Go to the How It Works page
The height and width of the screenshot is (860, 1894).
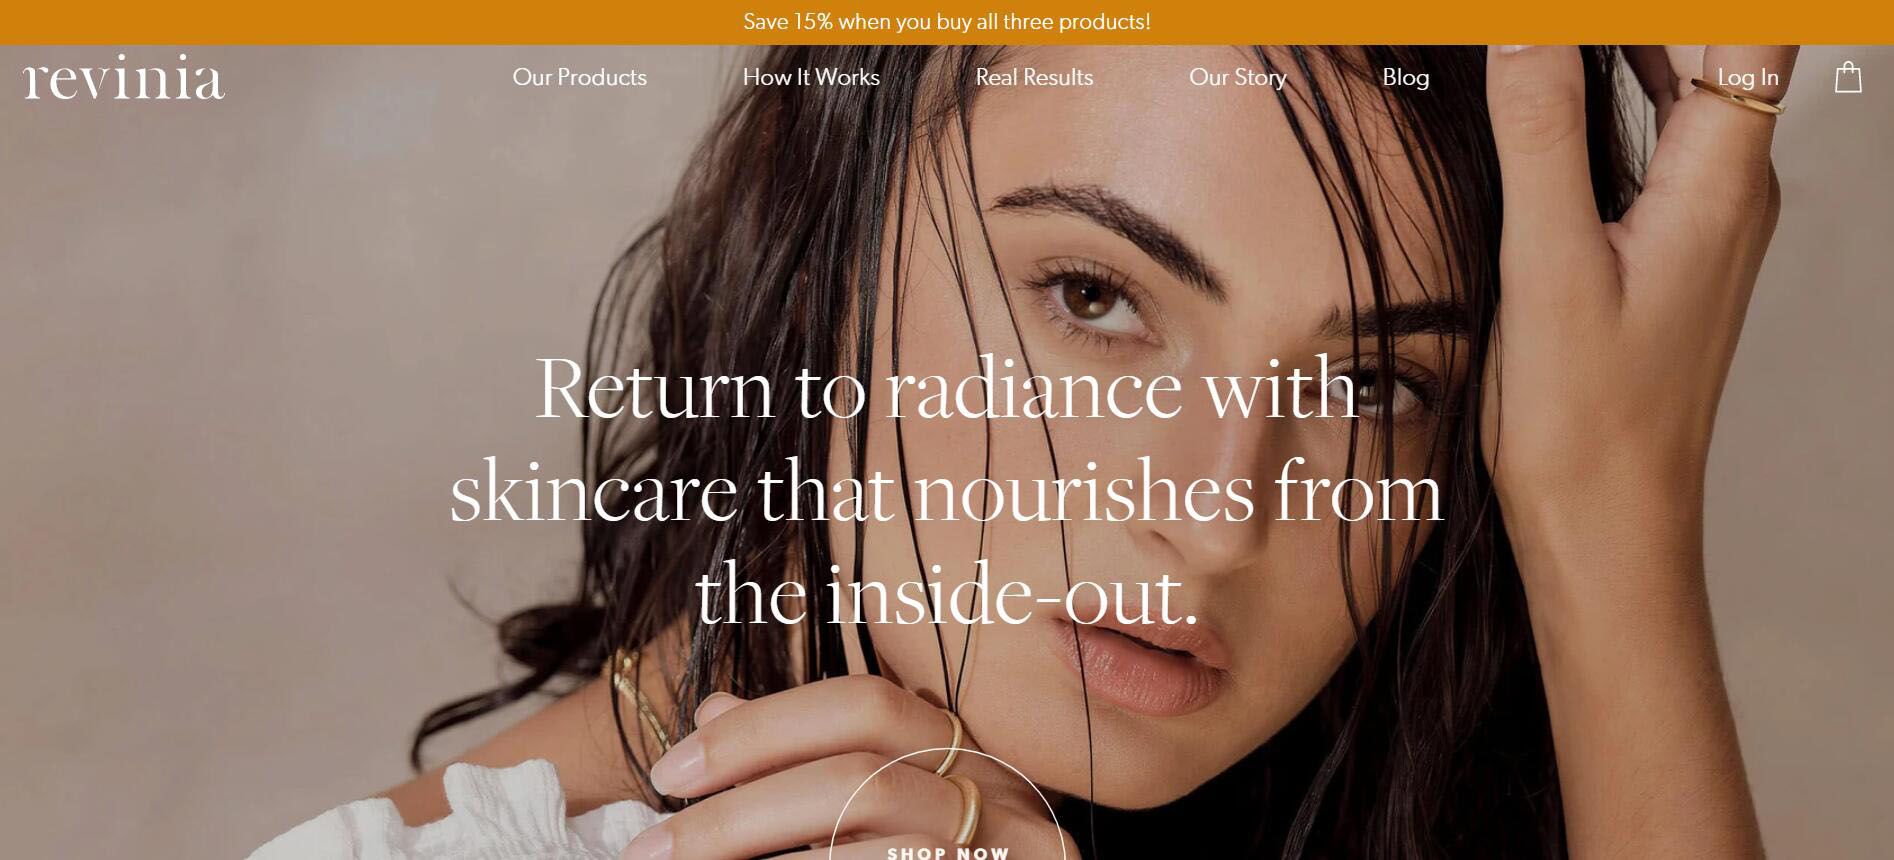click(811, 77)
